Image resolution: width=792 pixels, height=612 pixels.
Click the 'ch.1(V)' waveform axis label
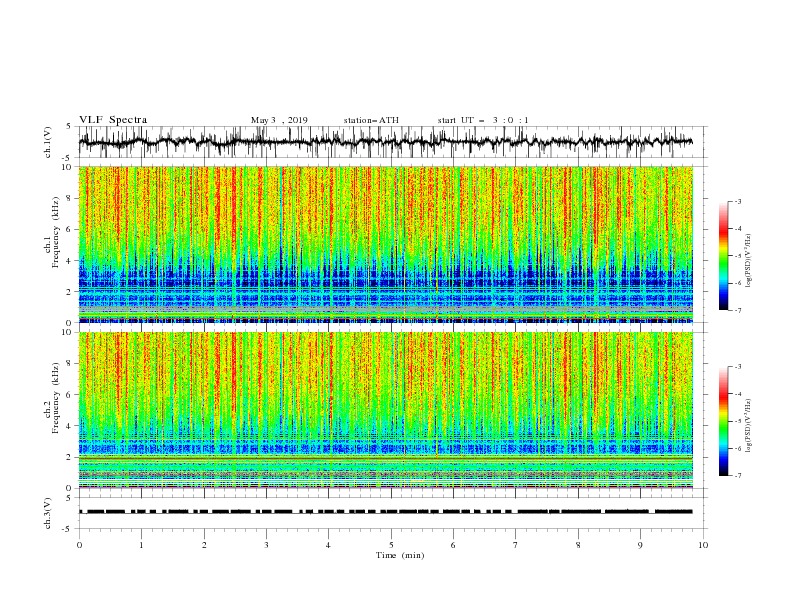(x=48, y=142)
